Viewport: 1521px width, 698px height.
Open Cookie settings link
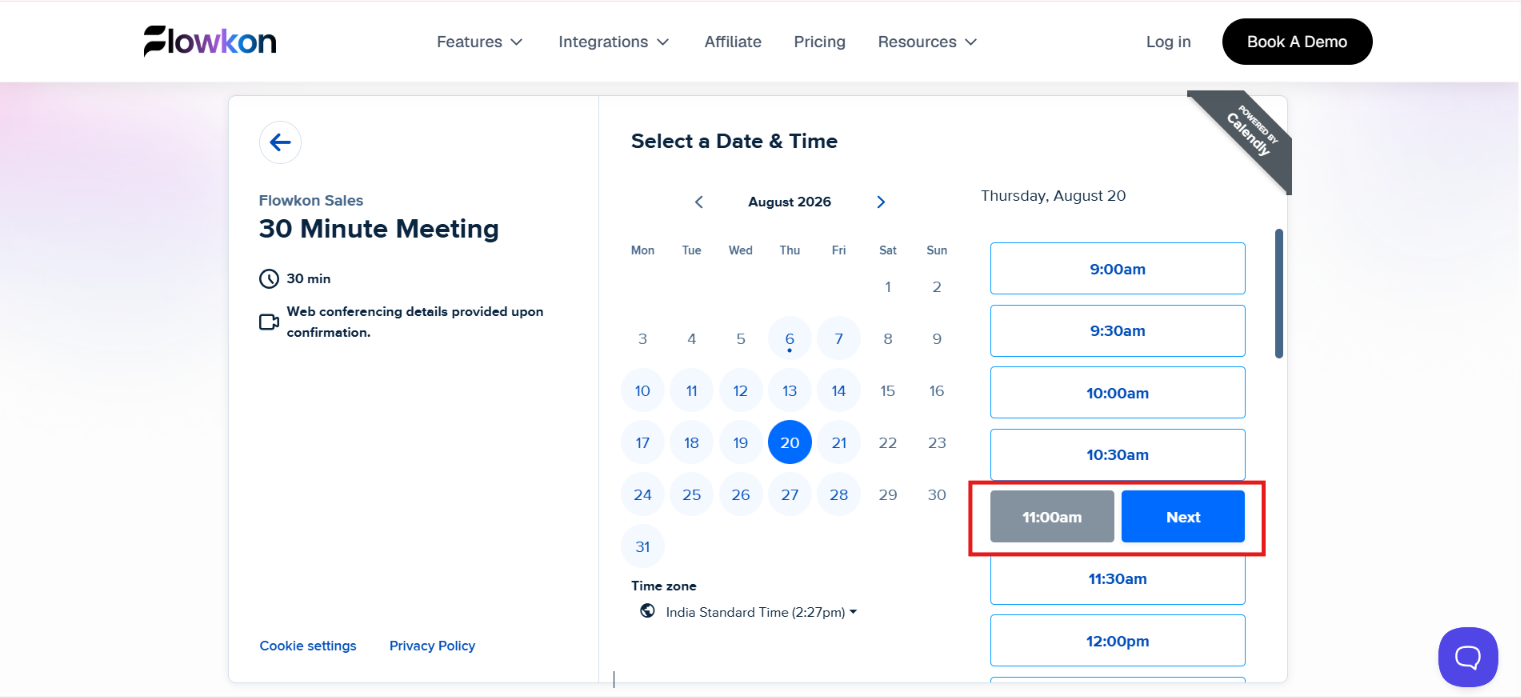(x=308, y=646)
